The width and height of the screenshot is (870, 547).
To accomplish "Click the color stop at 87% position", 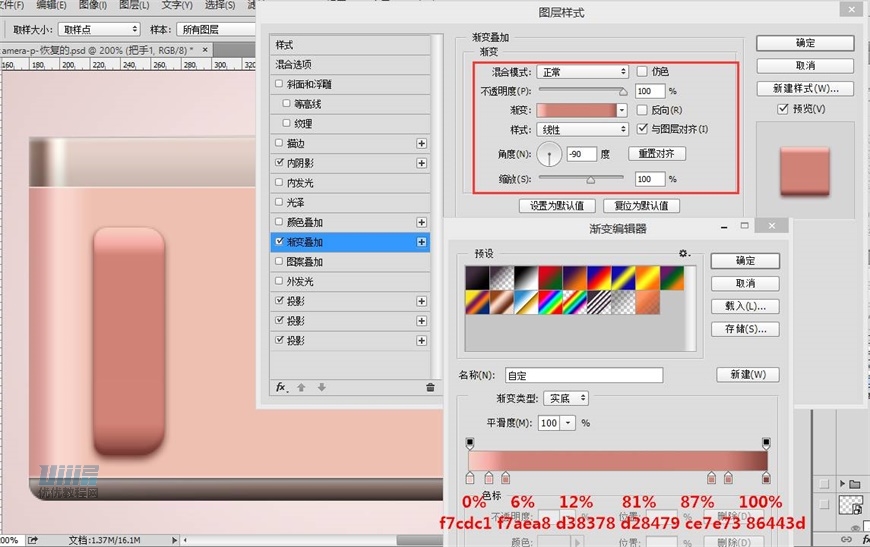I will point(729,478).
